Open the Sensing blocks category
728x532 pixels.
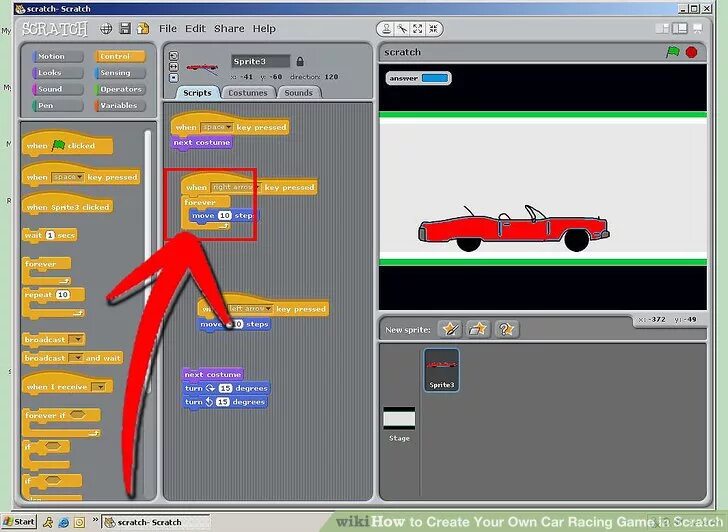(120, 73)
